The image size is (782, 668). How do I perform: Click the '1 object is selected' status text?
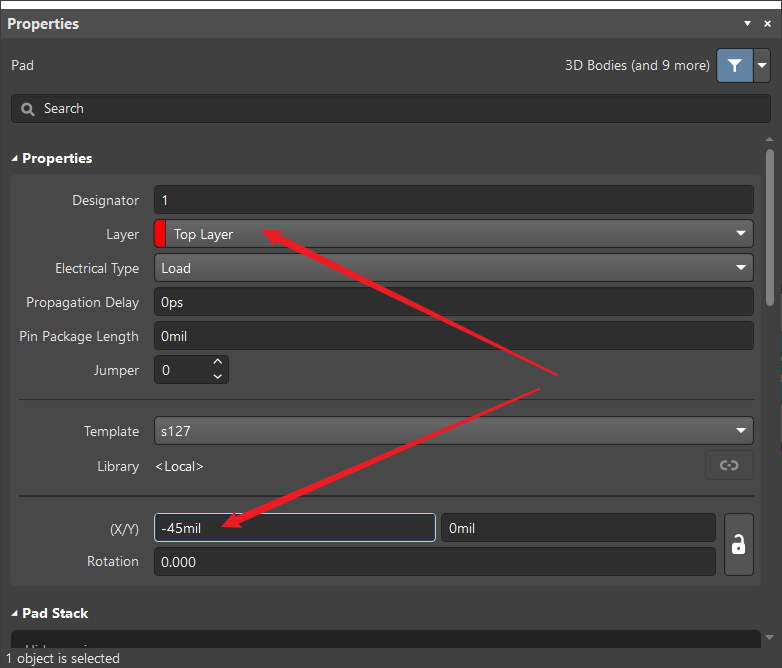[63, 658]
